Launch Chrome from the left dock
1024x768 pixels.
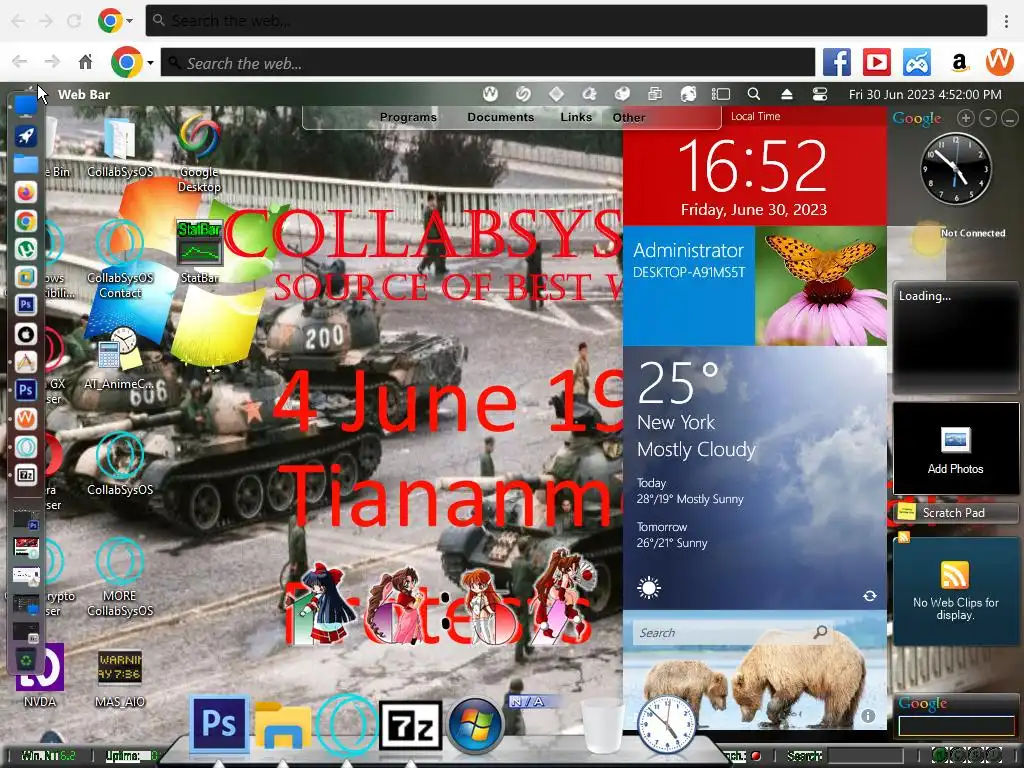(25, 221)
